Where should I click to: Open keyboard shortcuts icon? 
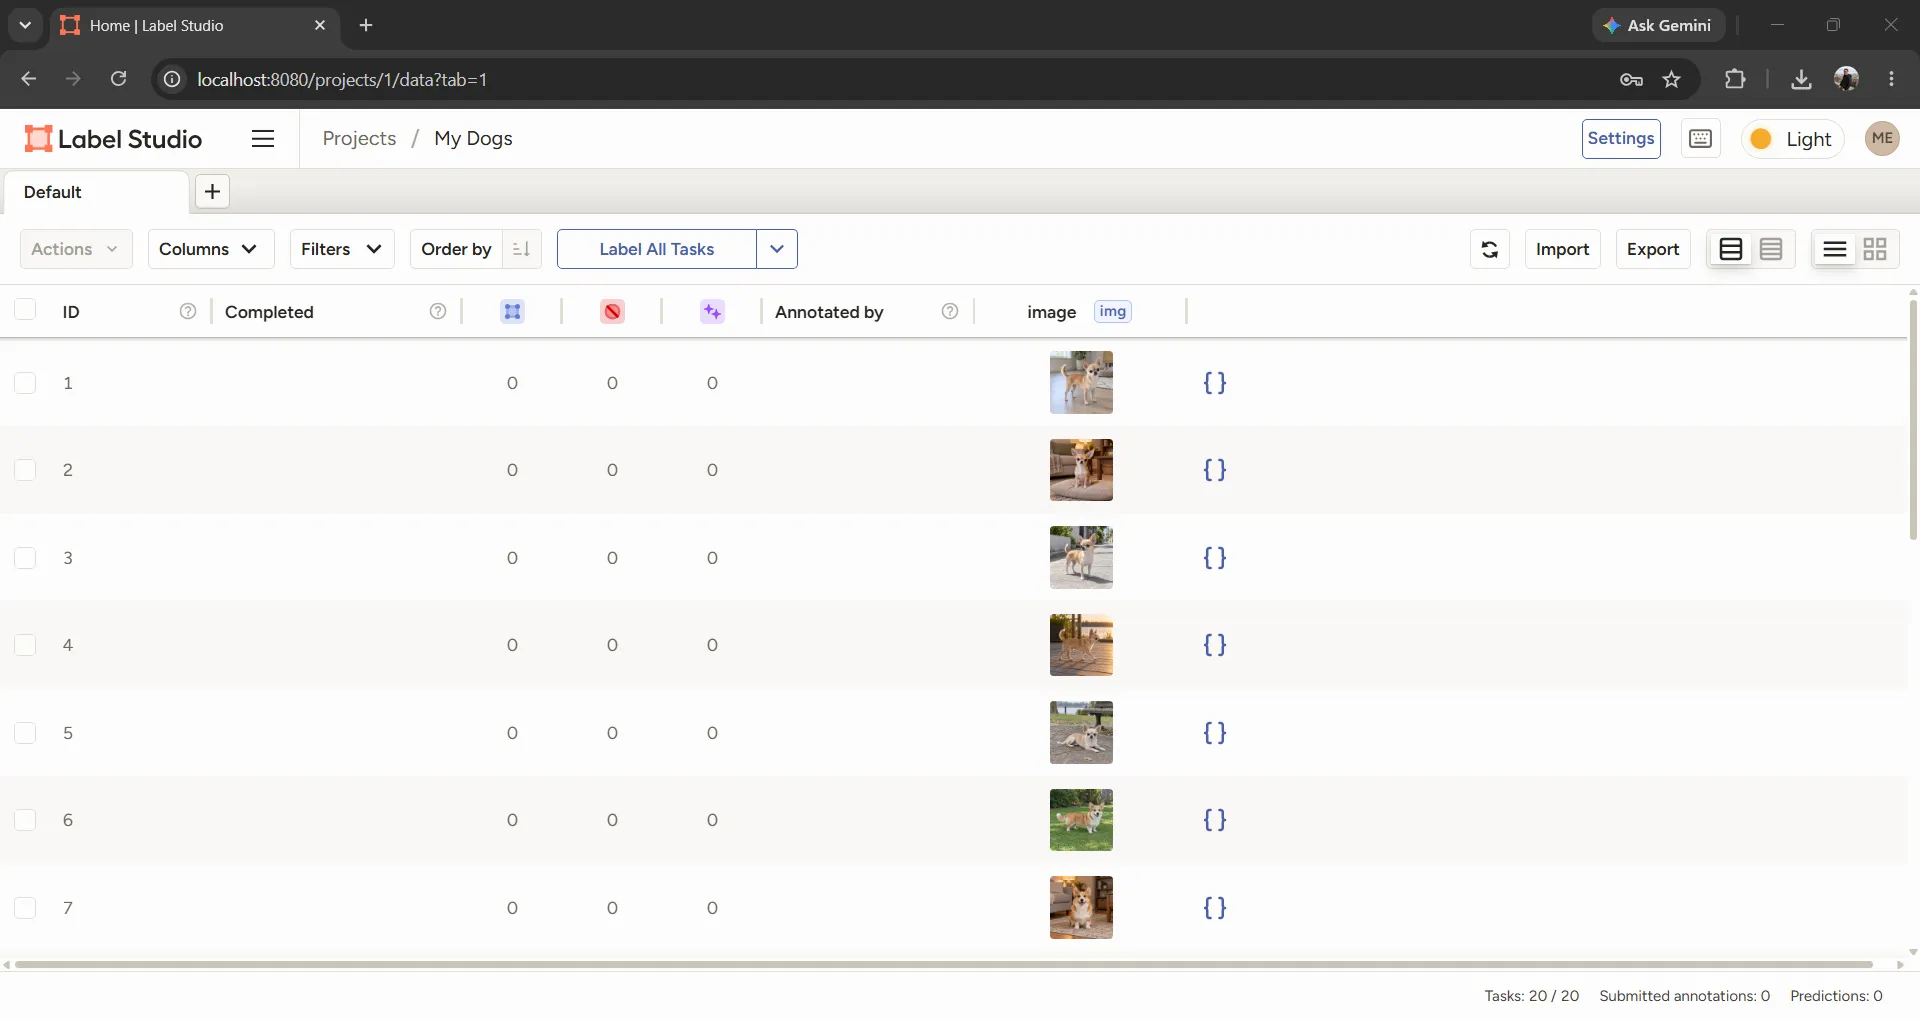(x=1700, y=139)
